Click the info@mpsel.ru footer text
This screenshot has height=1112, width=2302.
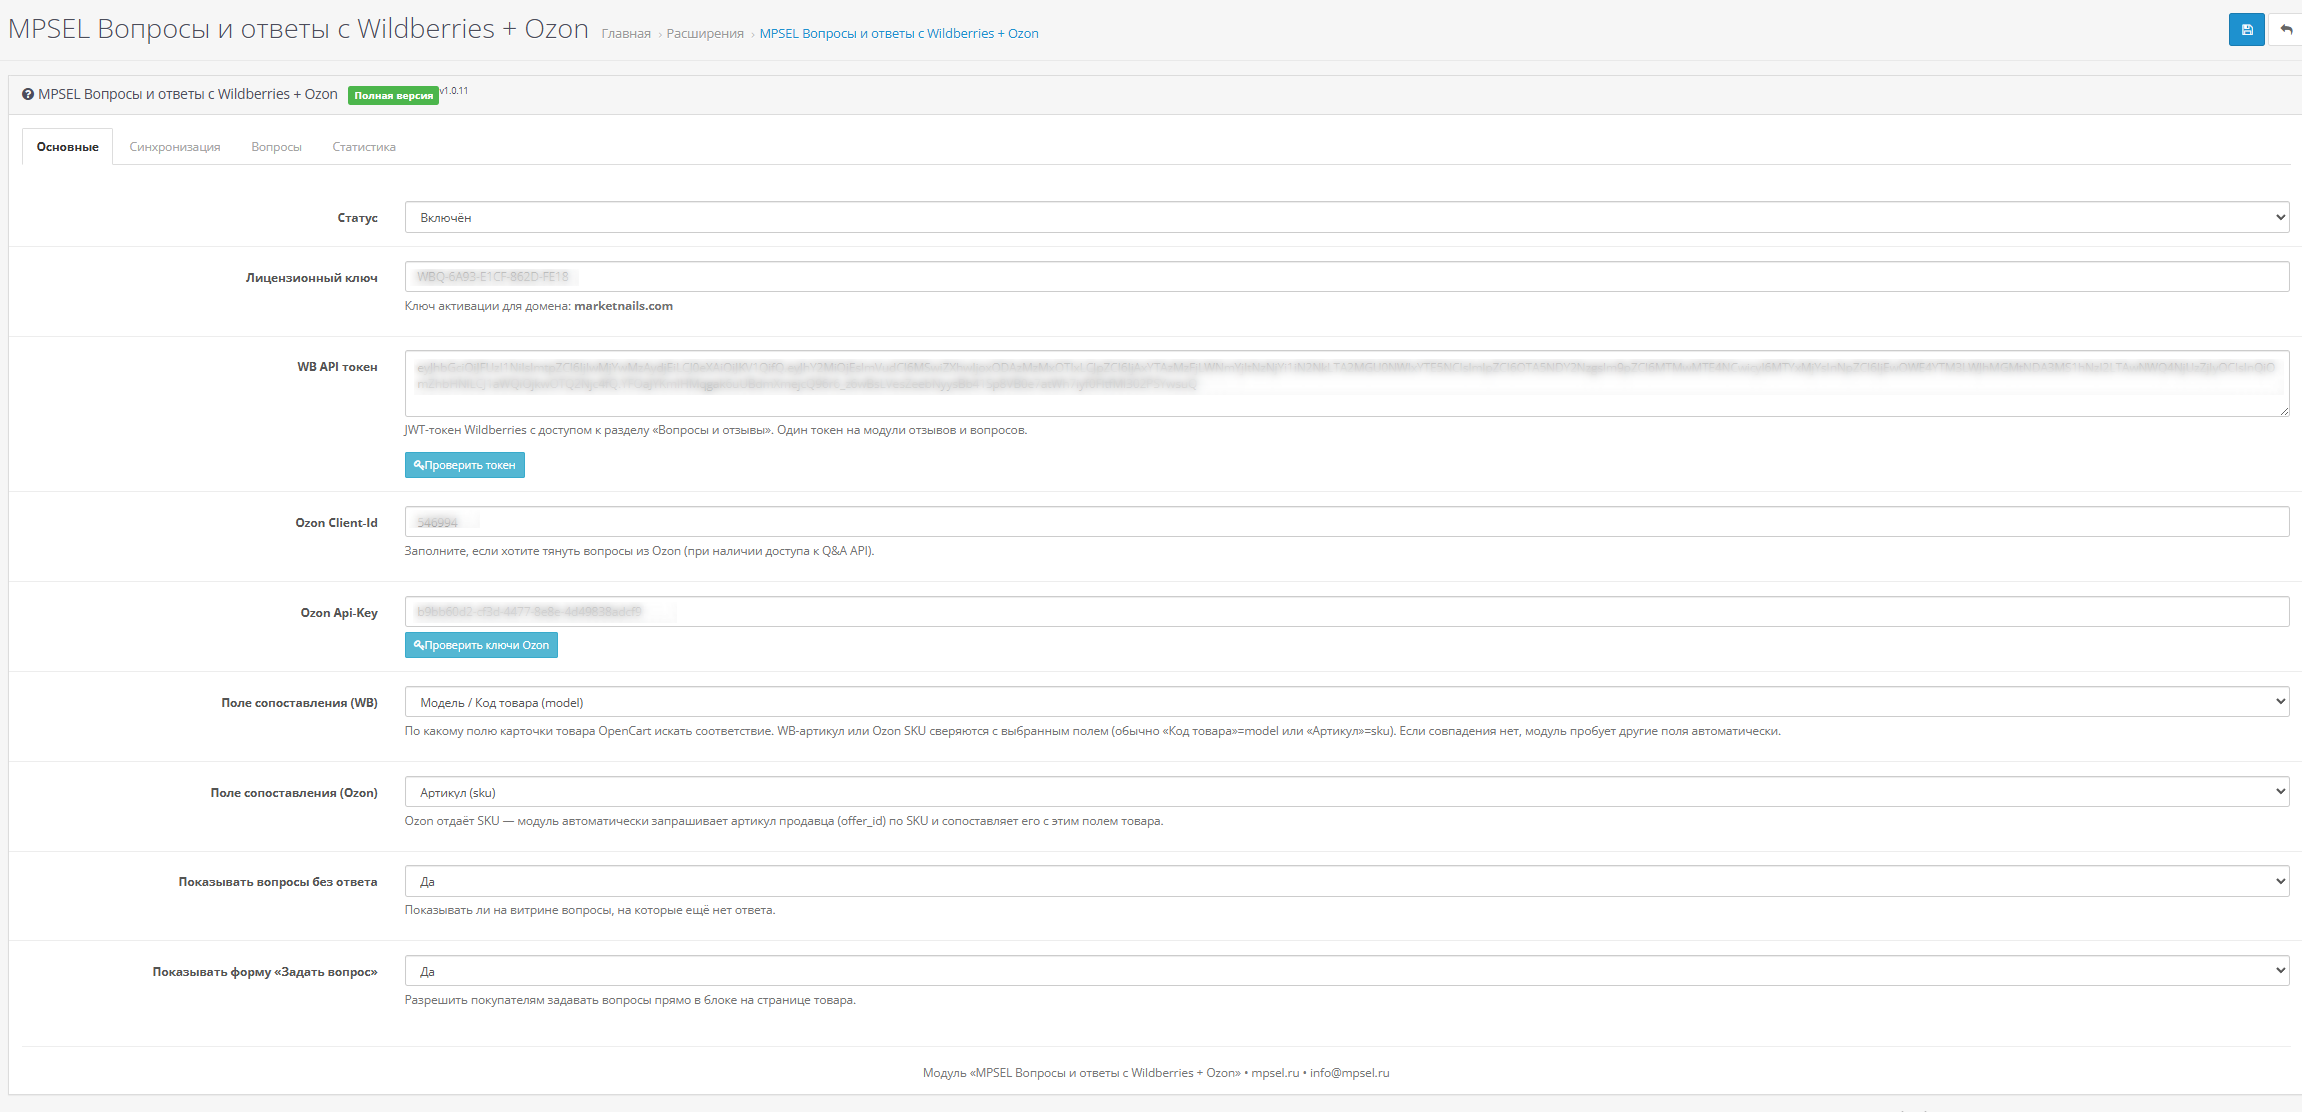click(x=1350, y=1073)
